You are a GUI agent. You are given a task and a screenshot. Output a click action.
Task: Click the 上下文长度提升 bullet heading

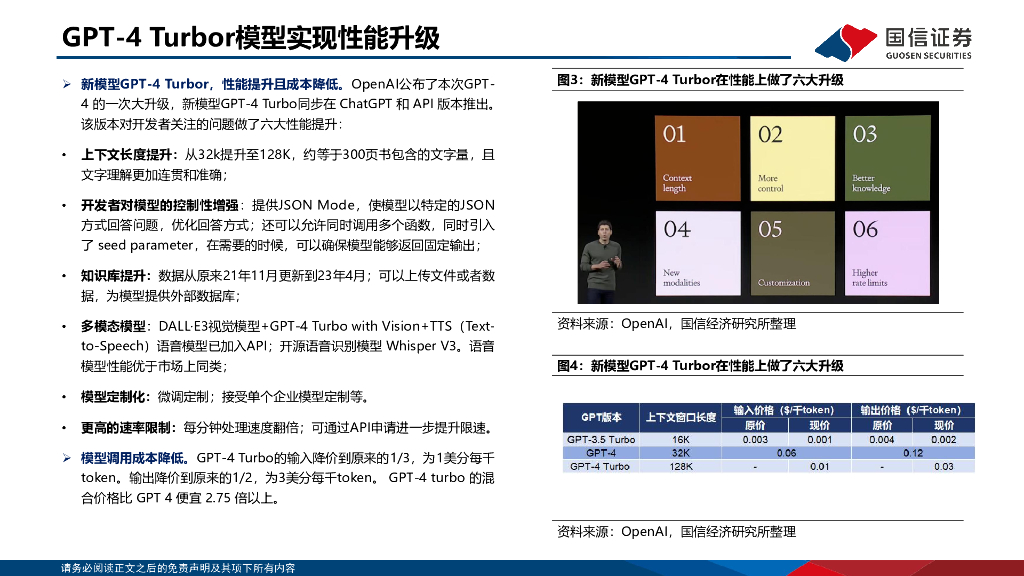click(x=127, y=155)
